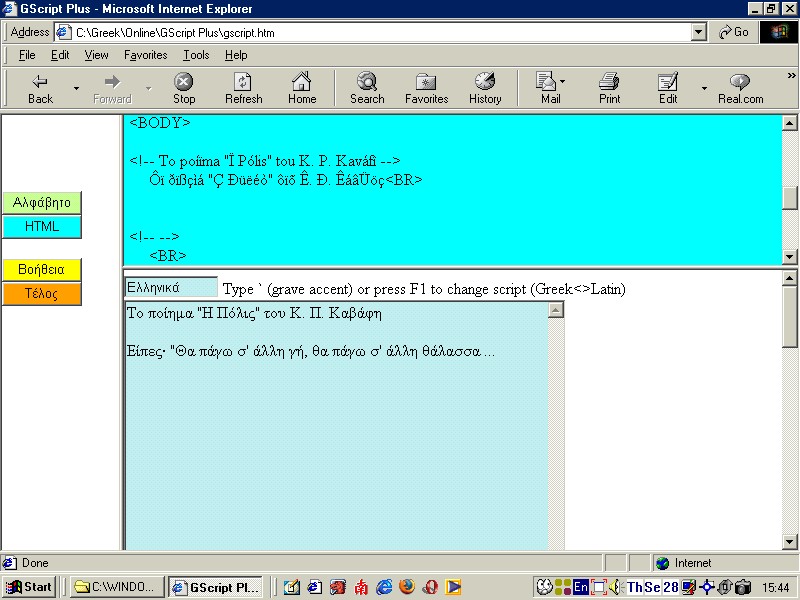
Task: Click the Αλφάβητο button
Action: tap(42, 203)
